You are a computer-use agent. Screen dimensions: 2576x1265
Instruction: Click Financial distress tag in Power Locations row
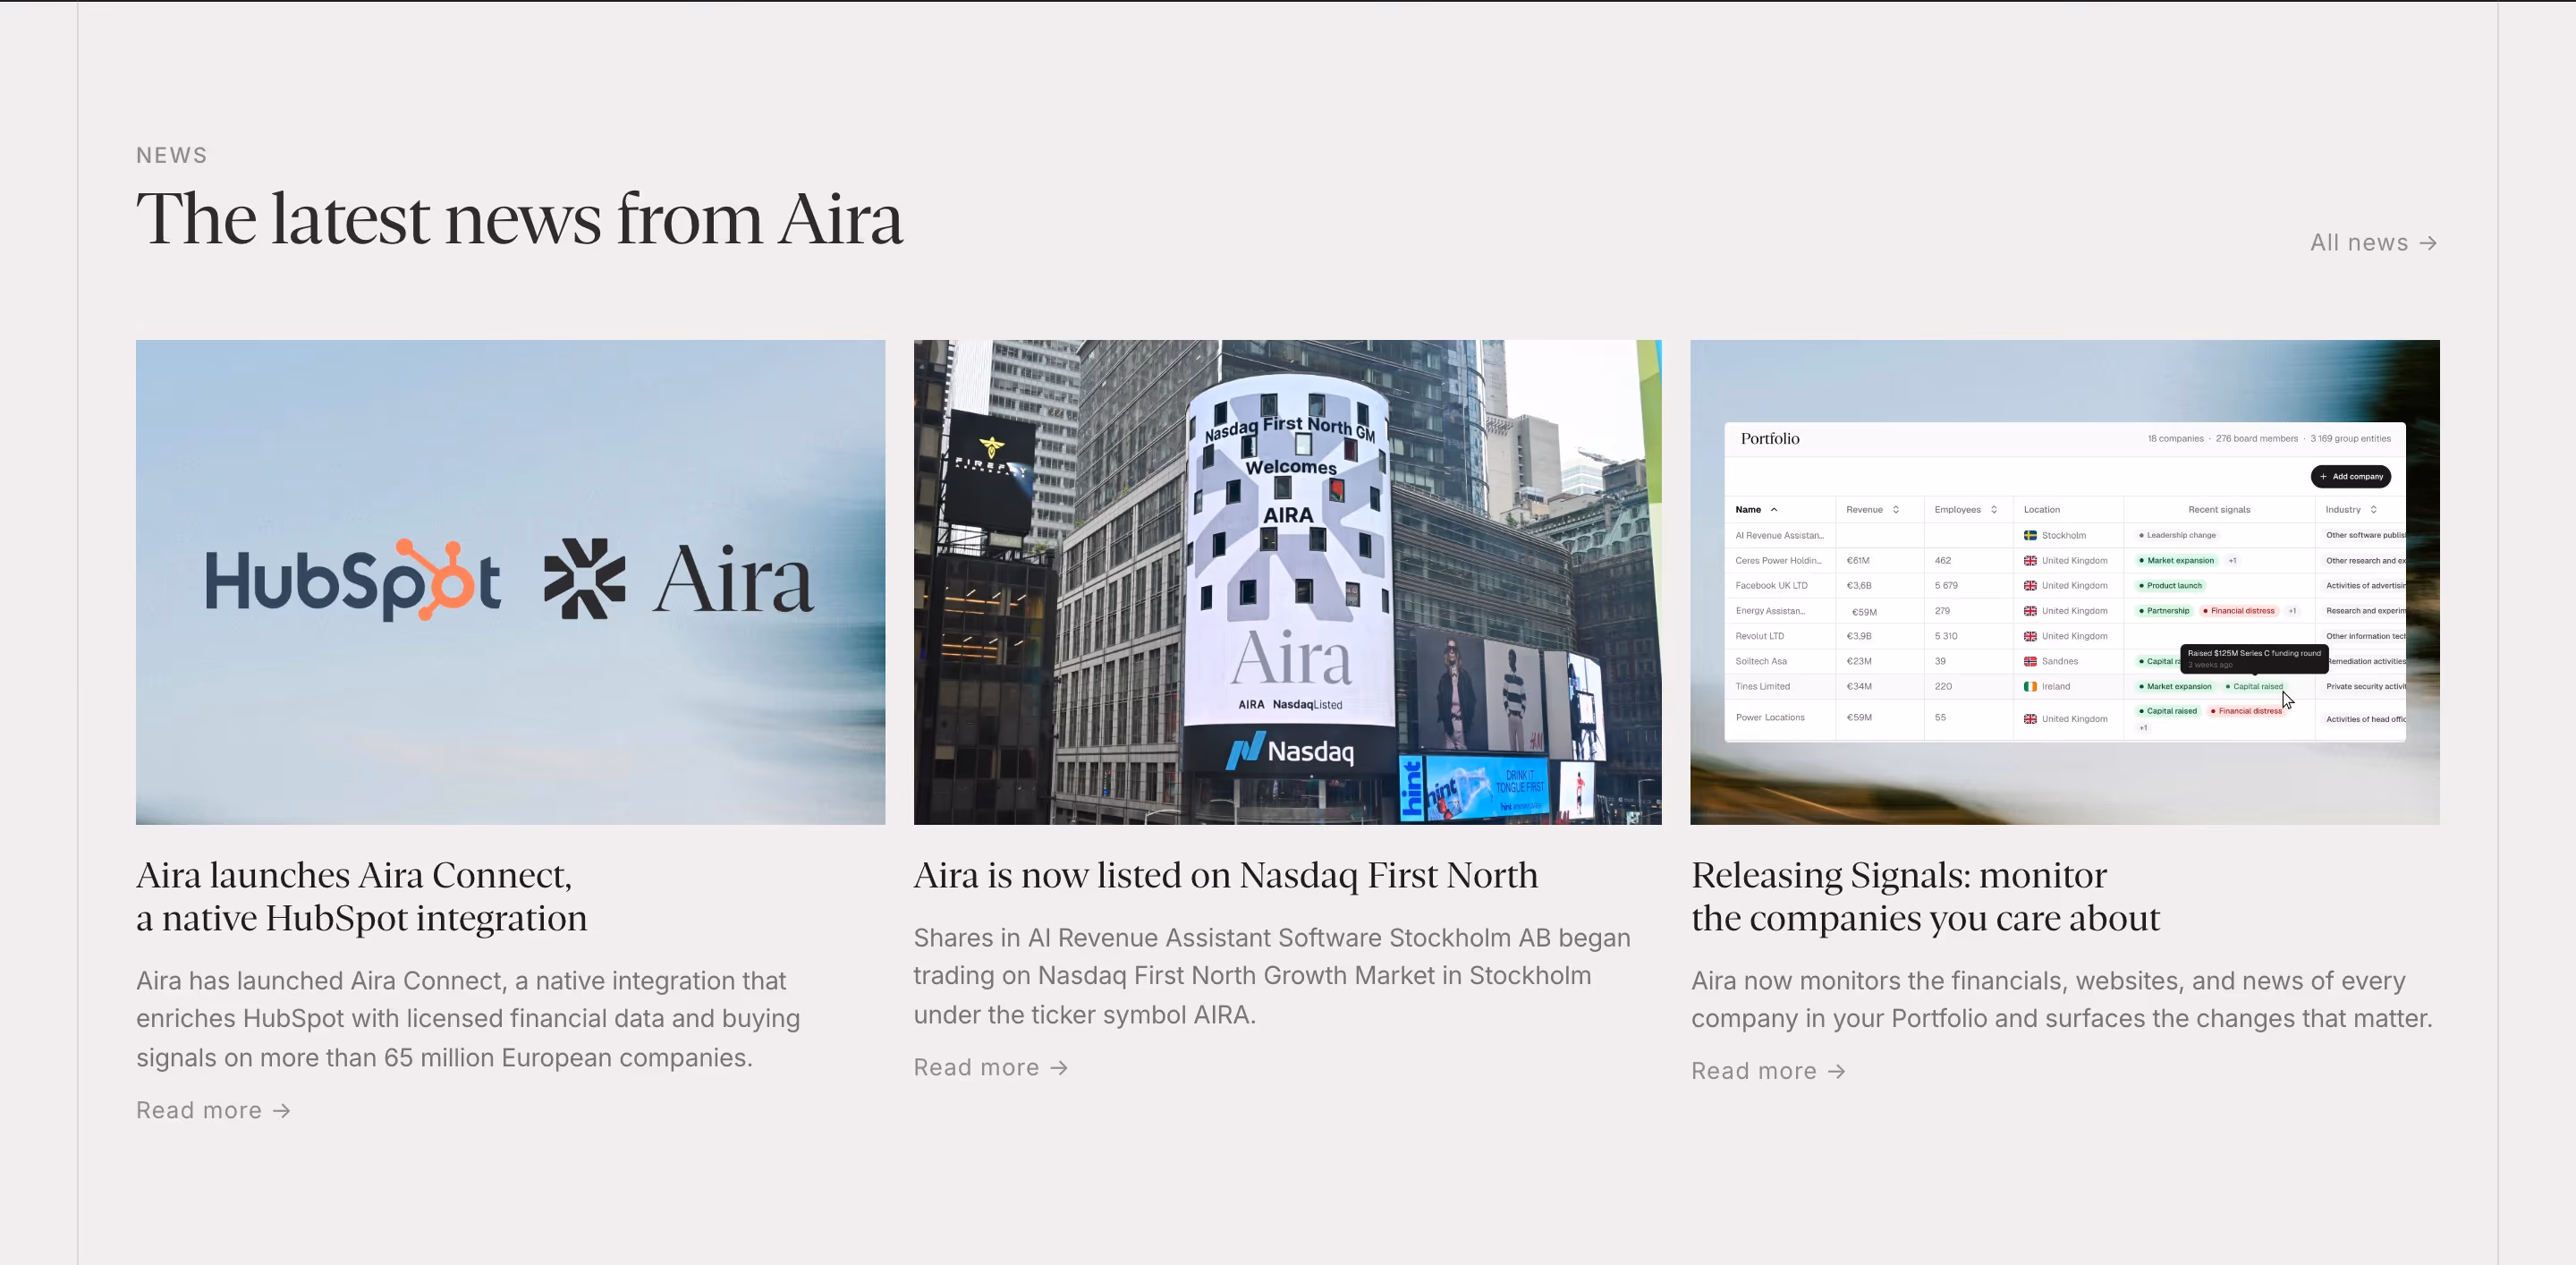(x=2246, y=711)
